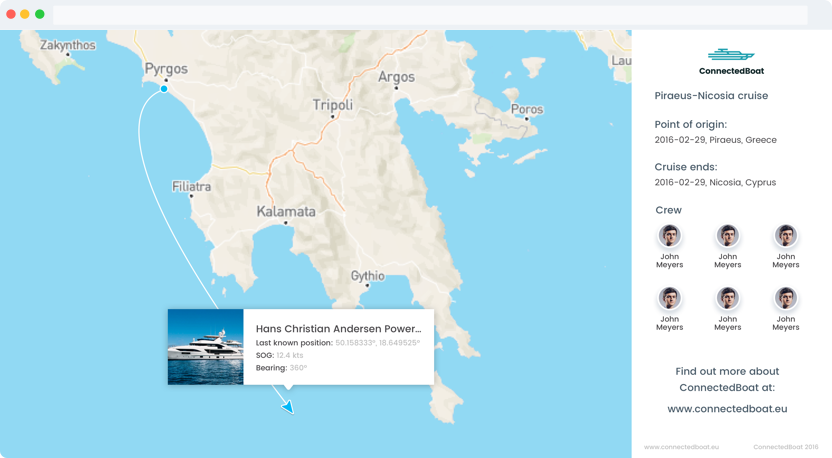The height and width of the screenshot is (458, 832).
Task: Click Piraeus-Nicosia cruise heading
Action: coord(711,96)
